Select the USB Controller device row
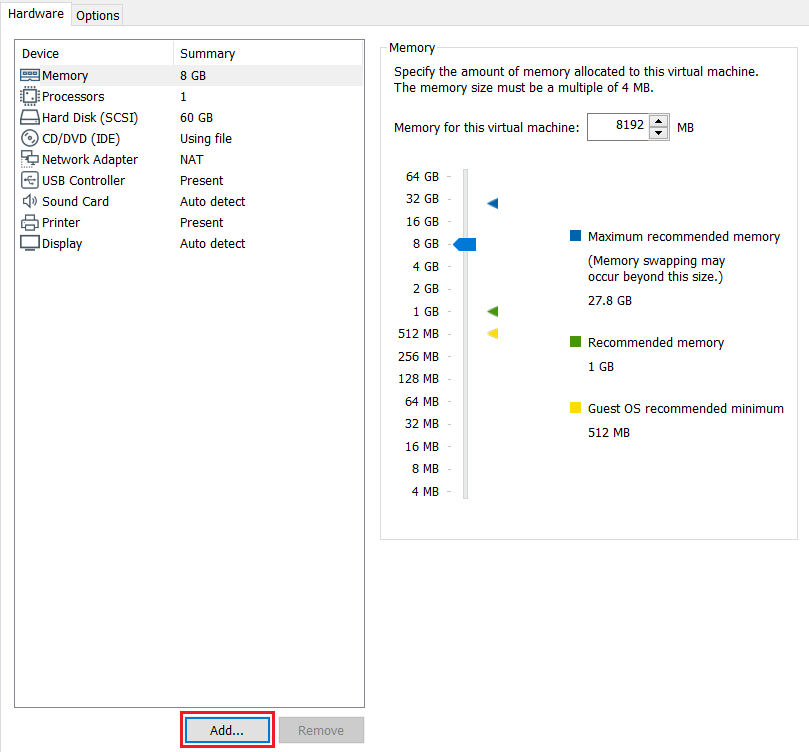Screen dimensions: 809x752 click(x=190, y=181)
